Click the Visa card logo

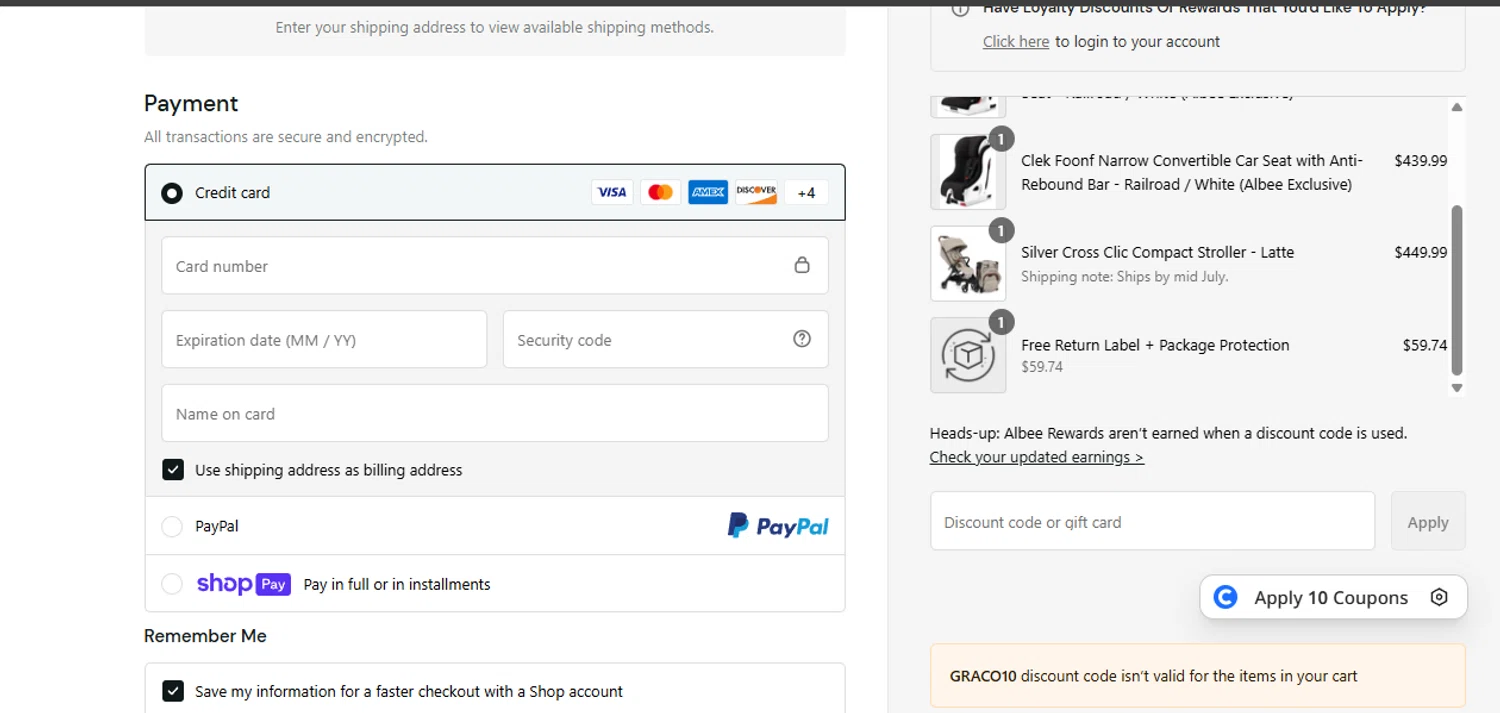[x=612, y=192]
